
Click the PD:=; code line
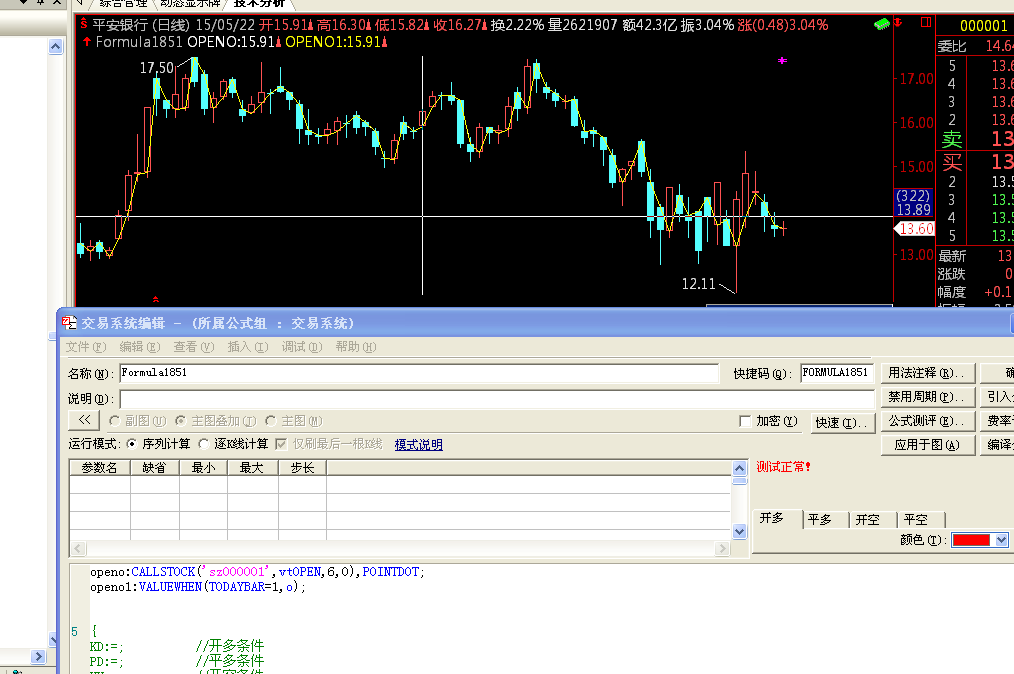[106, 661]
